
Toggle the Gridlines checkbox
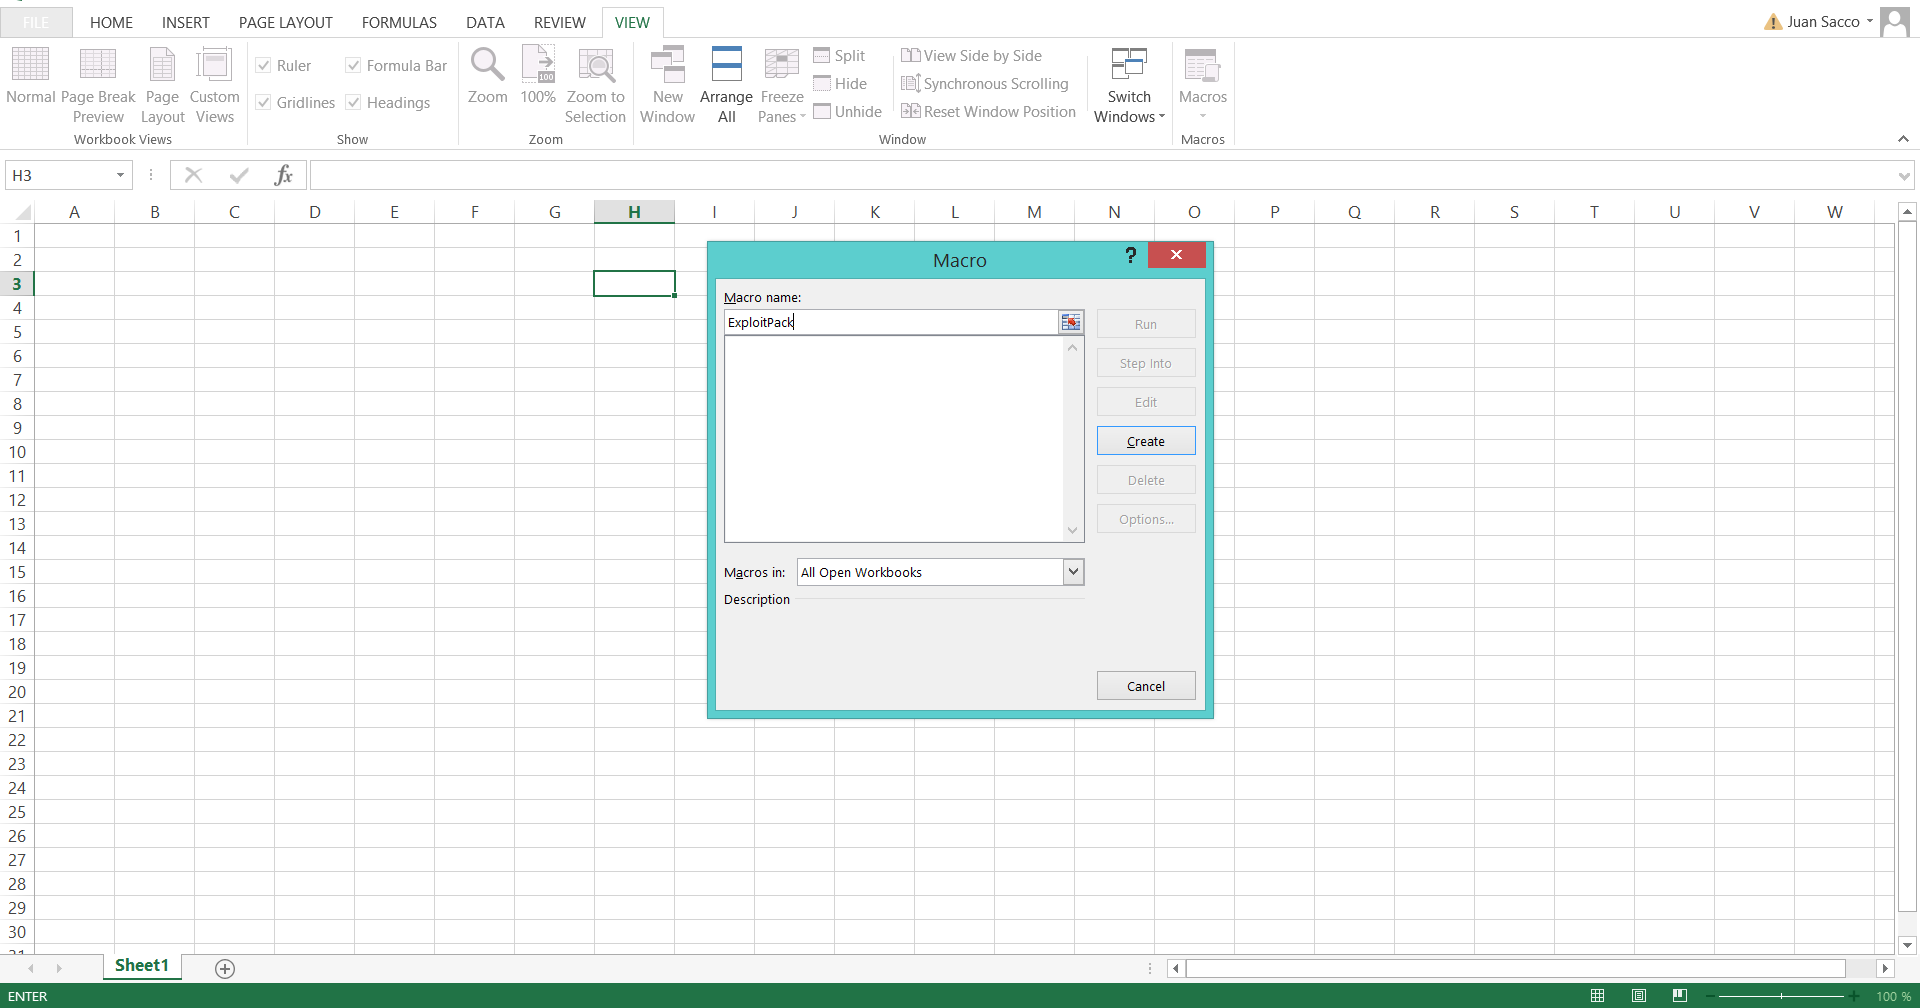tap(264, 103)
